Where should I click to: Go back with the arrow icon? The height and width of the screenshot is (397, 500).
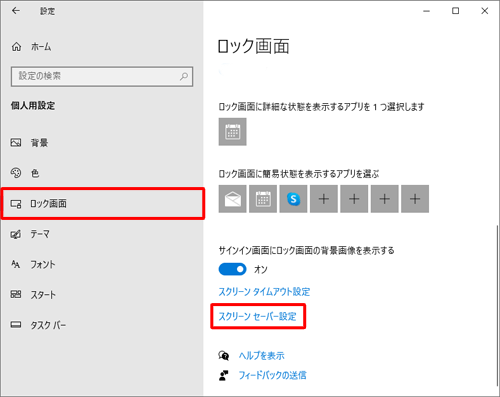(x=16, y=11)
